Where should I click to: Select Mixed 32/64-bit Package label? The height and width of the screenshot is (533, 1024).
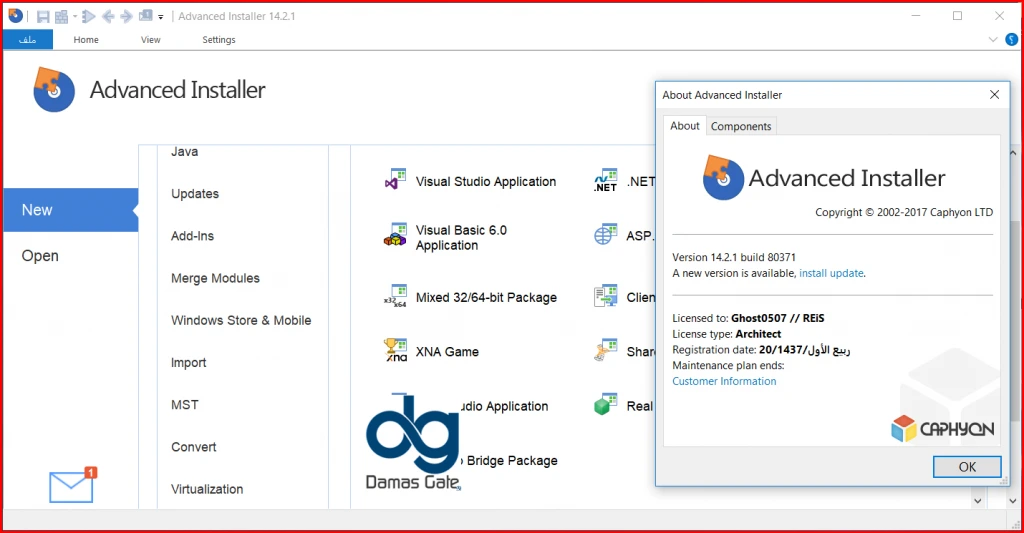coord(486,297)
